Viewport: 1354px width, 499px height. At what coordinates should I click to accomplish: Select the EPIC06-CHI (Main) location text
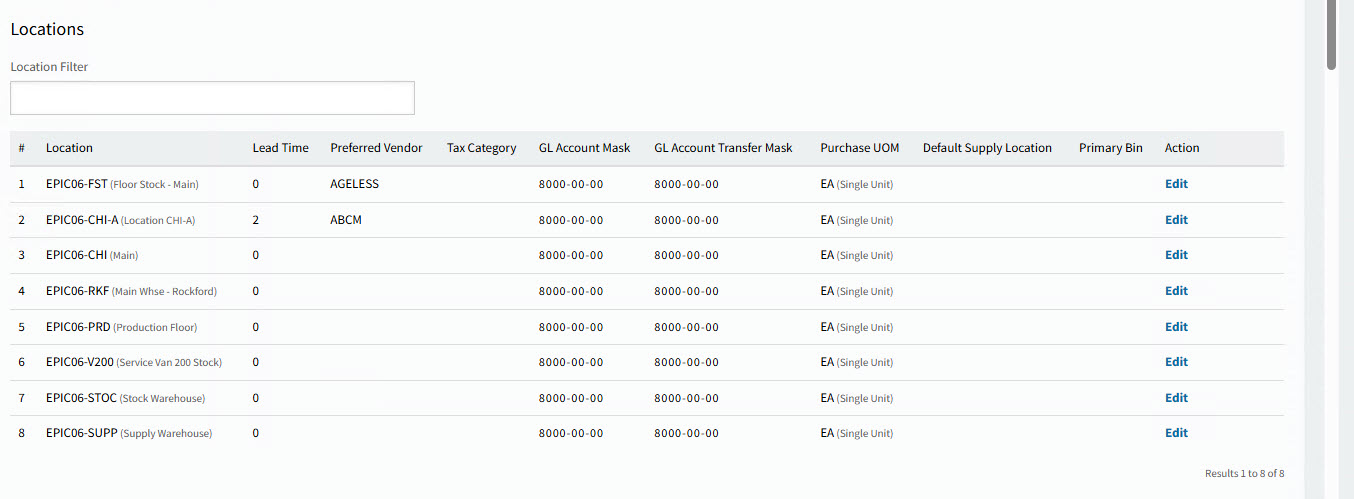click(92, 255)
